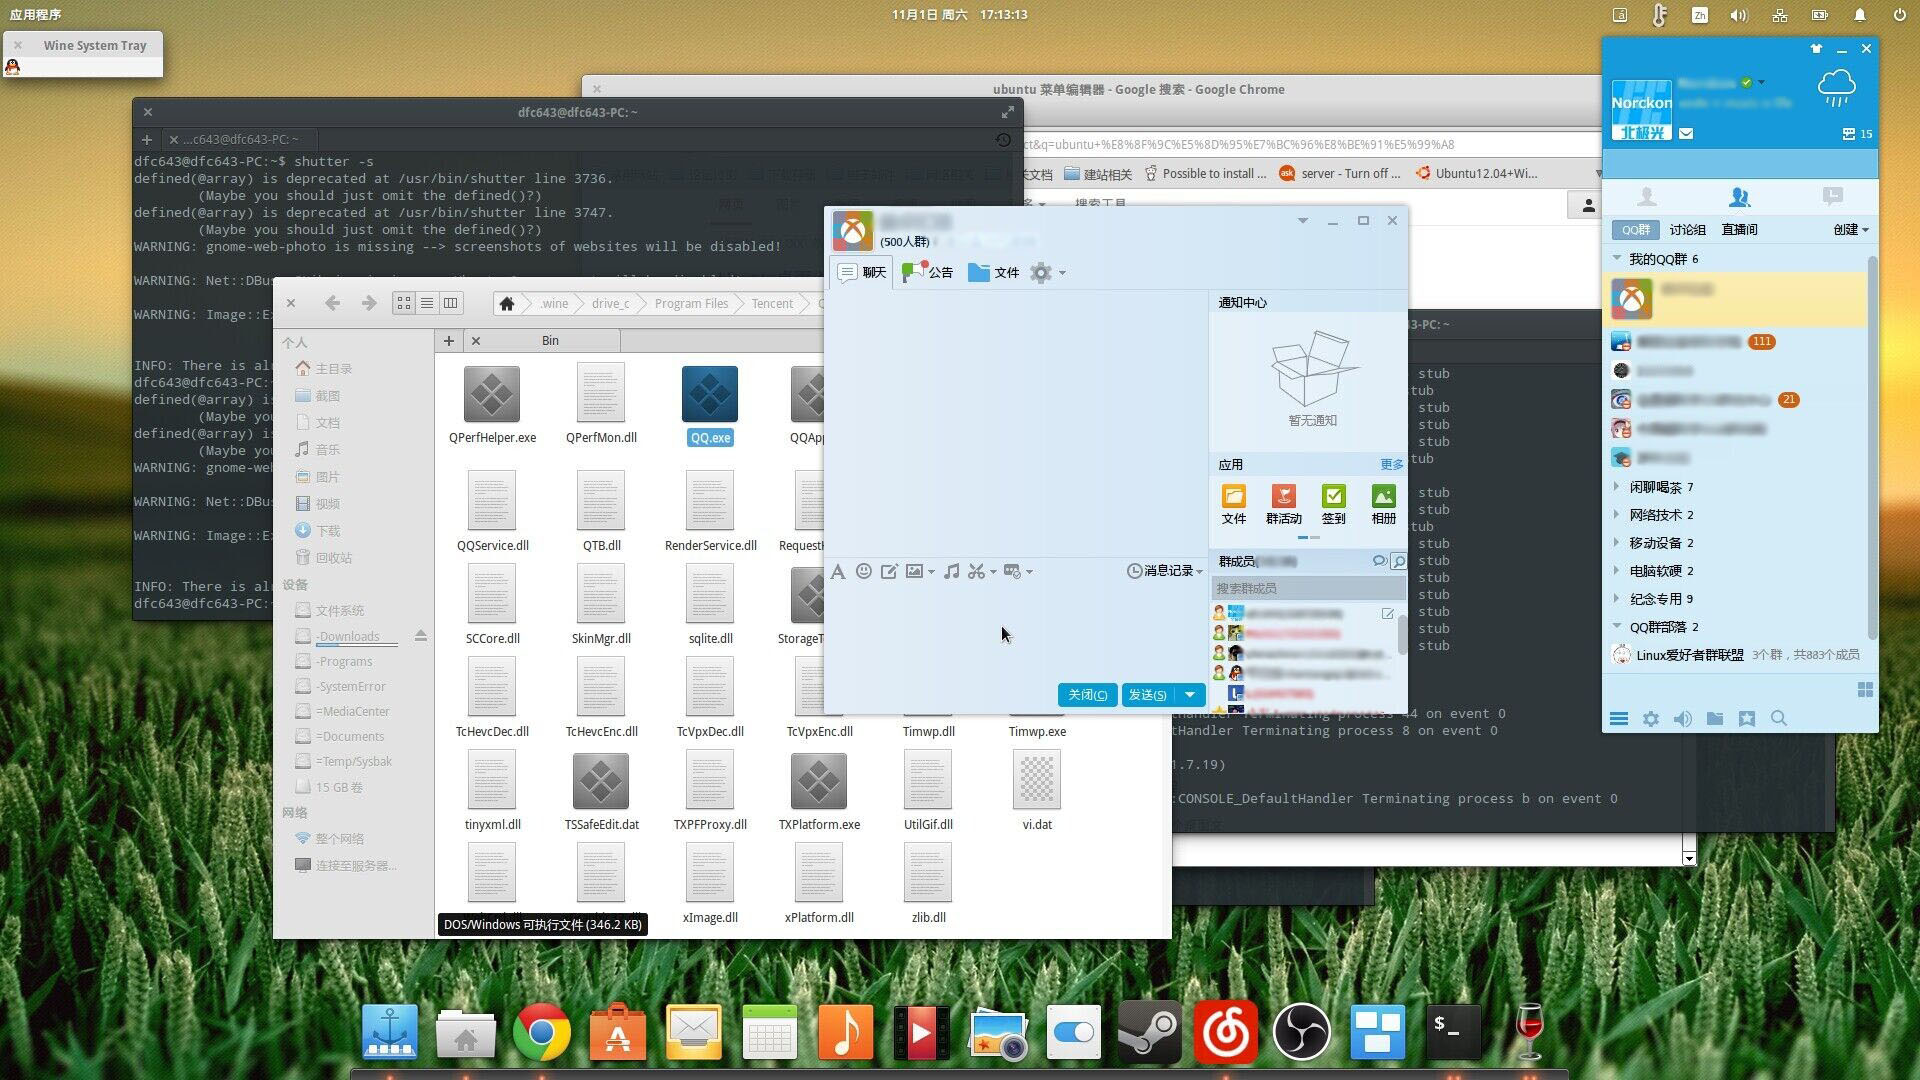
Task: Open the contacts tab in the QQ main panel
Action: [x=1646, y=197]
